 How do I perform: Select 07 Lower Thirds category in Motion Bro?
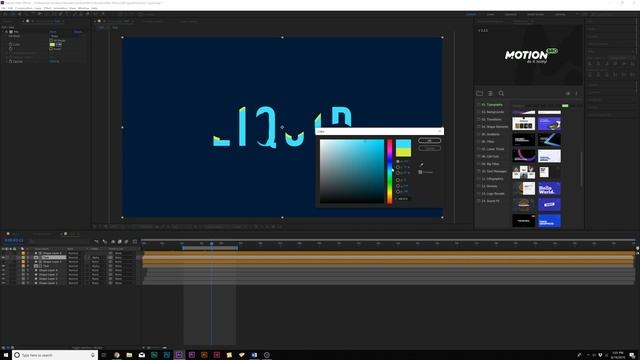coord(492,149)
